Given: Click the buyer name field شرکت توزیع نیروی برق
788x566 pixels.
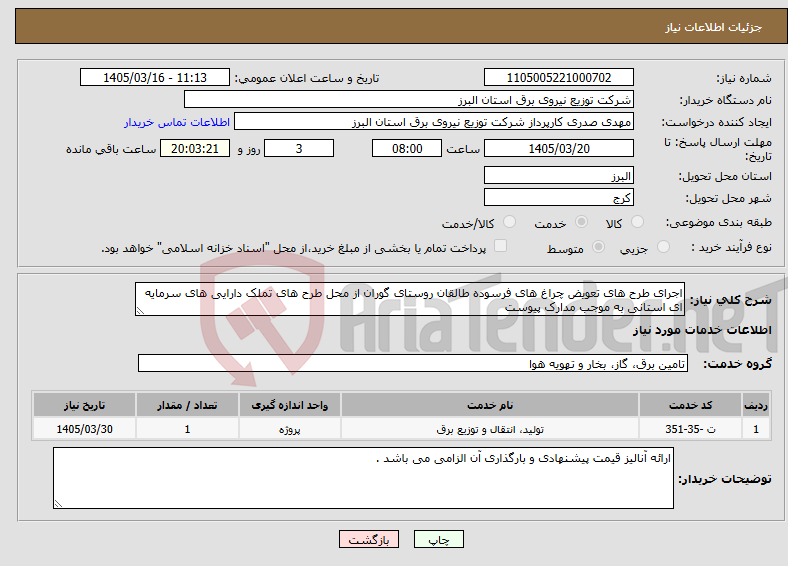Looking at the screenshot, I should pos(409,100).
